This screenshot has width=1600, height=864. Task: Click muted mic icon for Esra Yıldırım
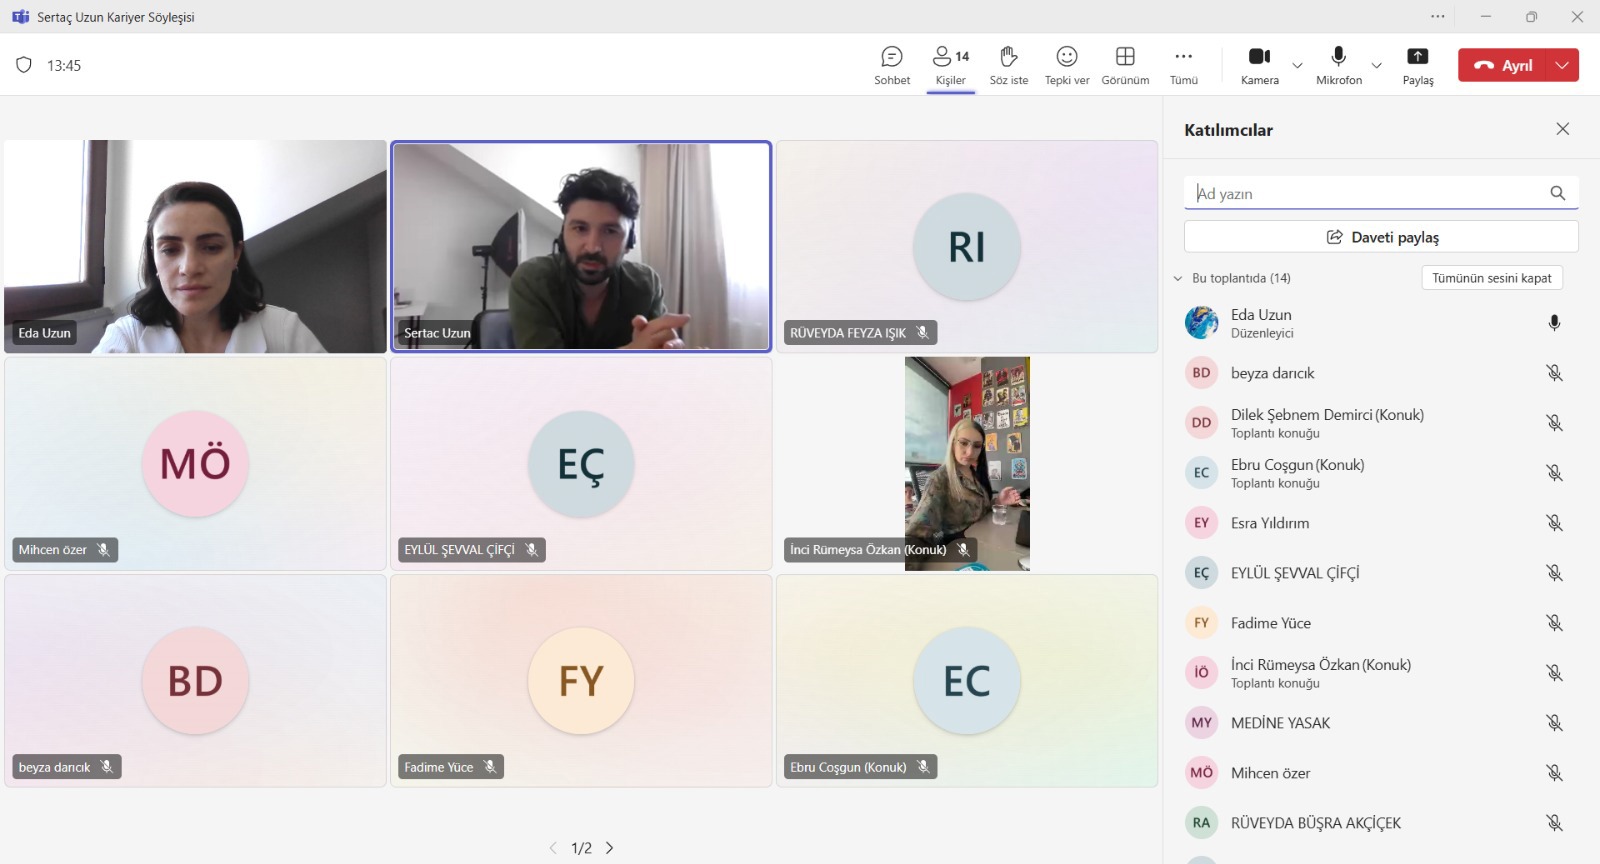[1554, 523]
